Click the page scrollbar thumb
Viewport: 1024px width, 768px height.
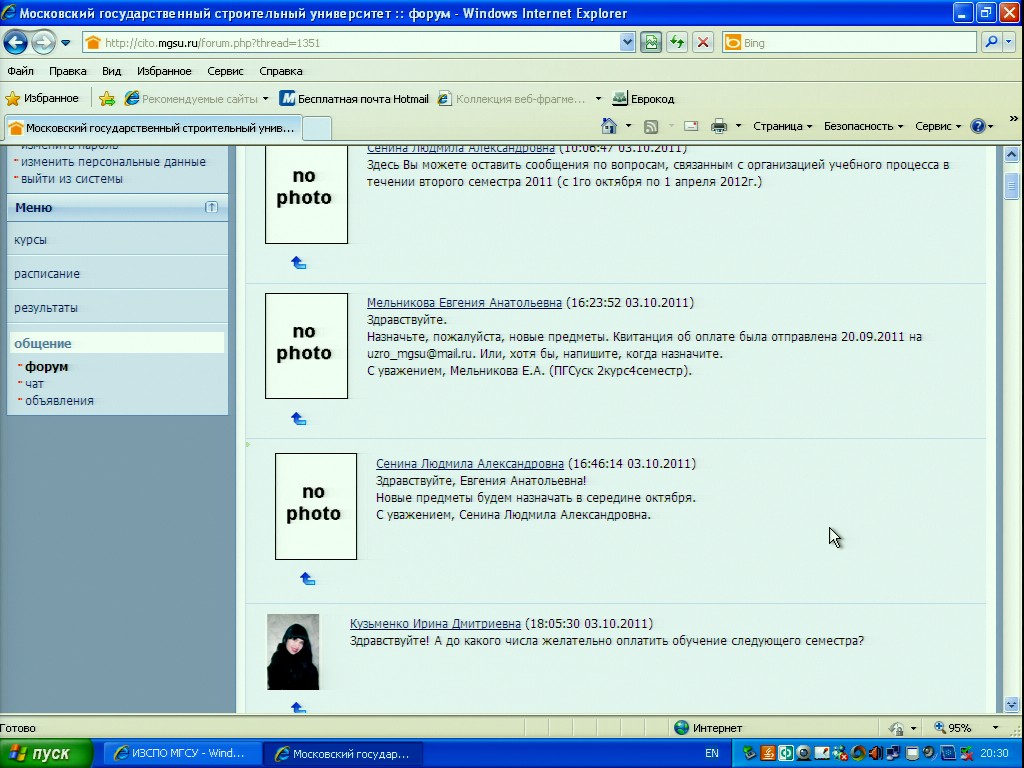click(1012, 186)
